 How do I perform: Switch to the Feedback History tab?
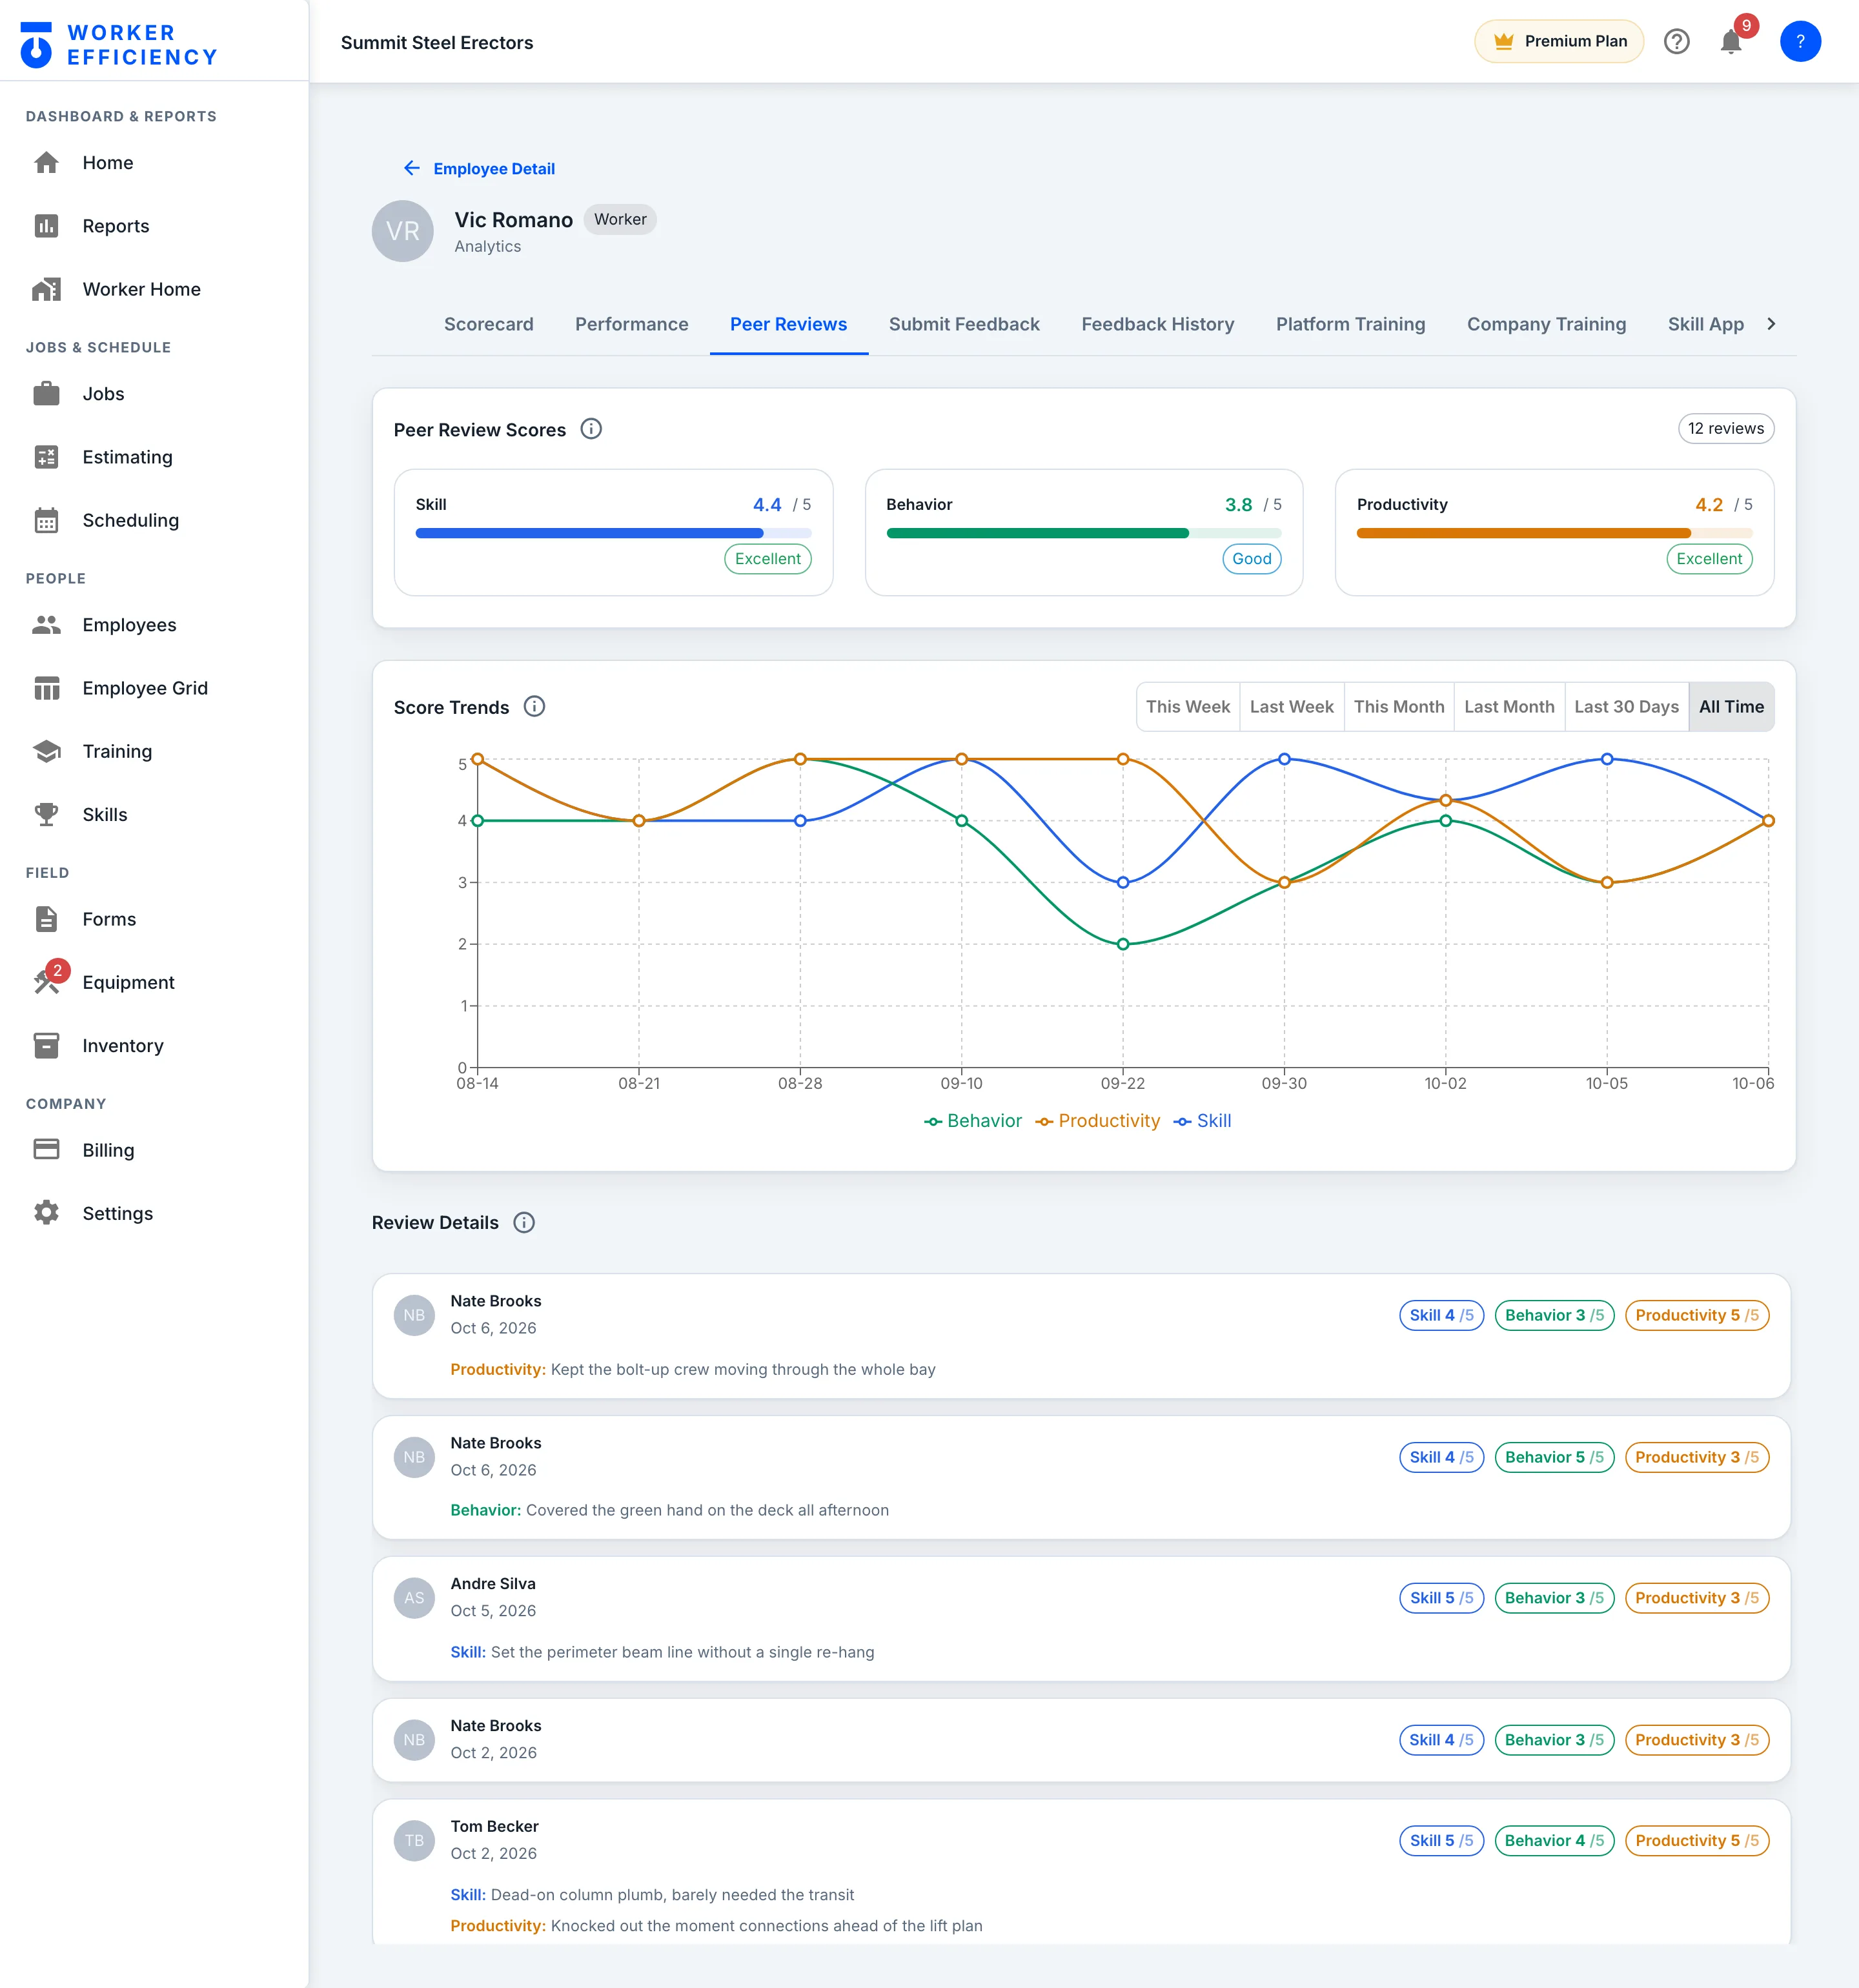click(1157, 324)
